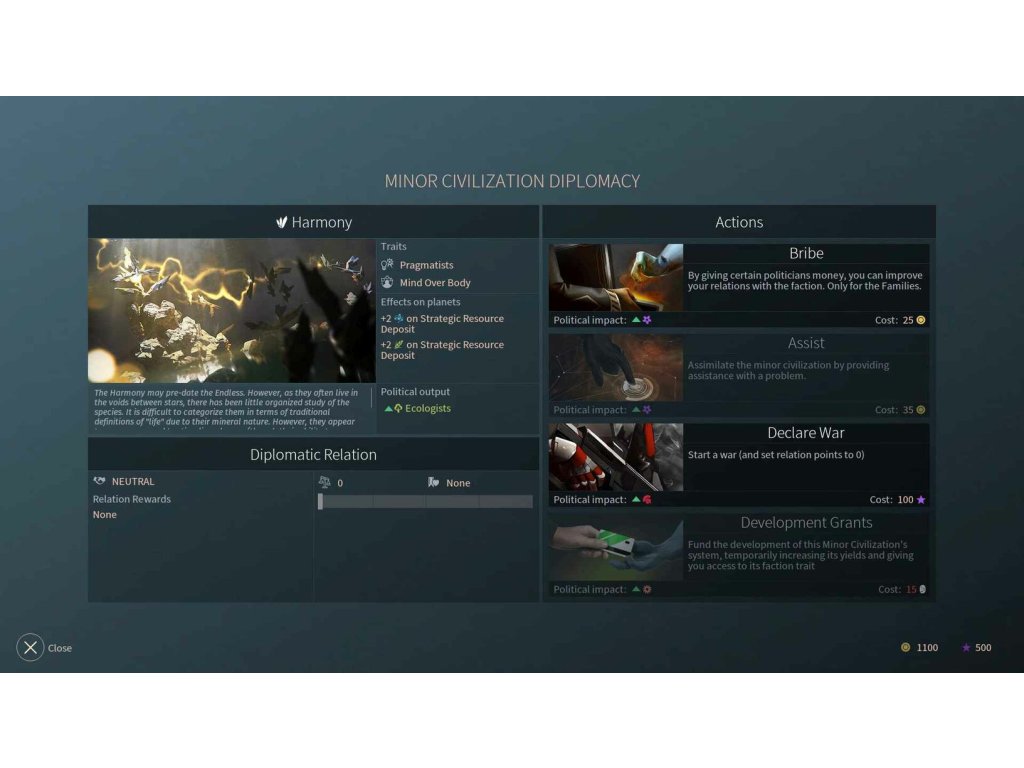The width and height of the screenshot is (1024, 768).
Task: Click the Bribe dust cost coin icon
Action: coord(921,320)
